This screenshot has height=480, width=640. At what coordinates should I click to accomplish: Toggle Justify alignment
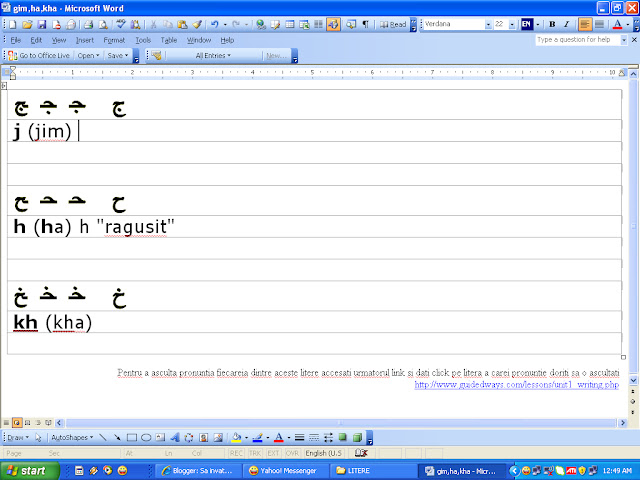[x=599, y=24]
